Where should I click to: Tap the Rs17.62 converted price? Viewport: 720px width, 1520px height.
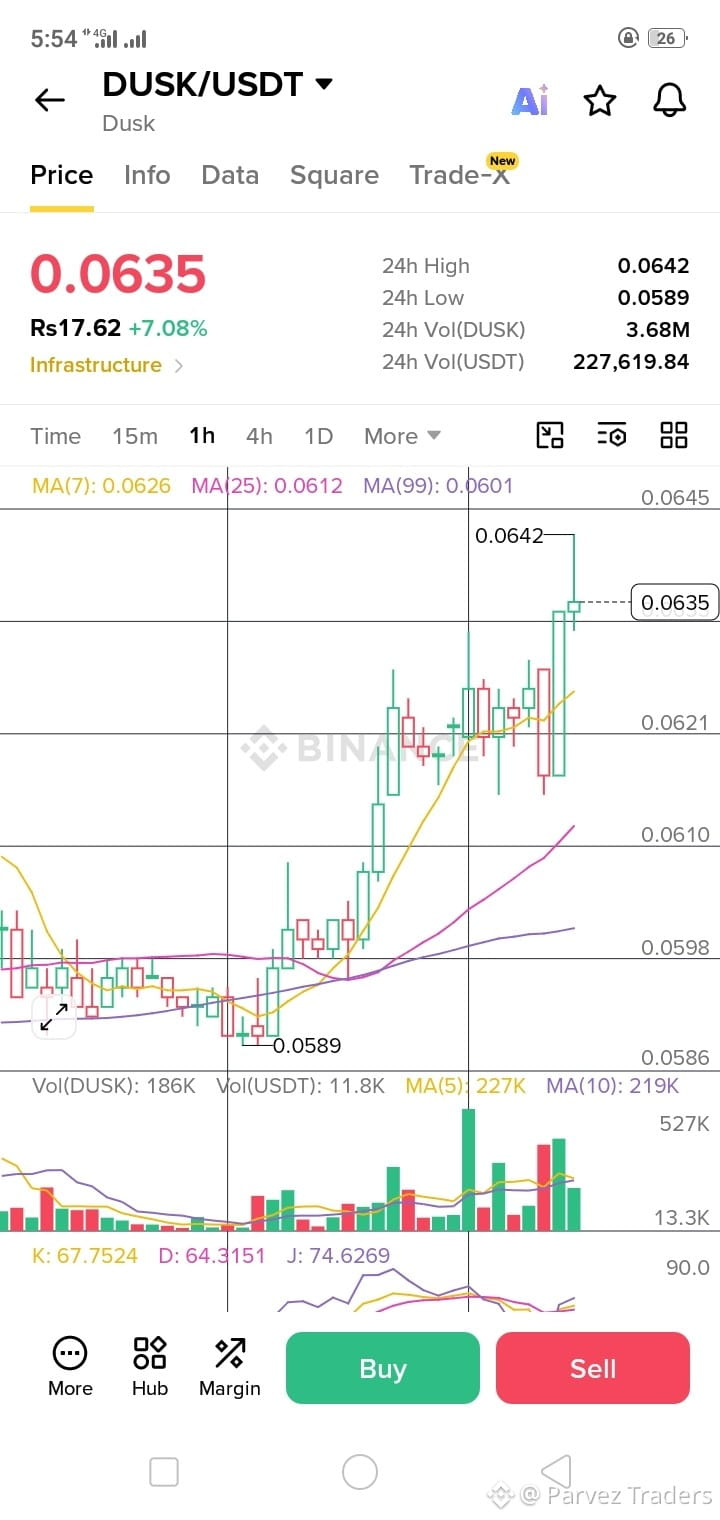click(76, 328)
